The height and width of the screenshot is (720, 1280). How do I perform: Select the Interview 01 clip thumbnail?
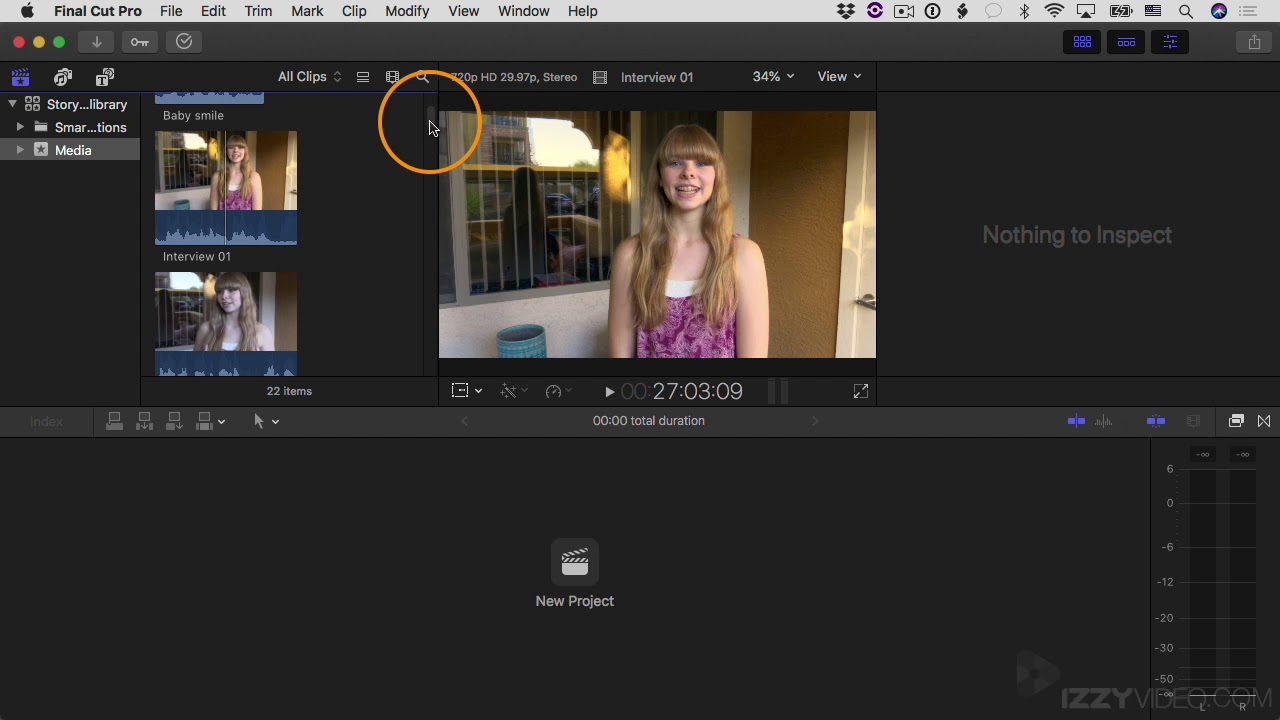[226, 188]
